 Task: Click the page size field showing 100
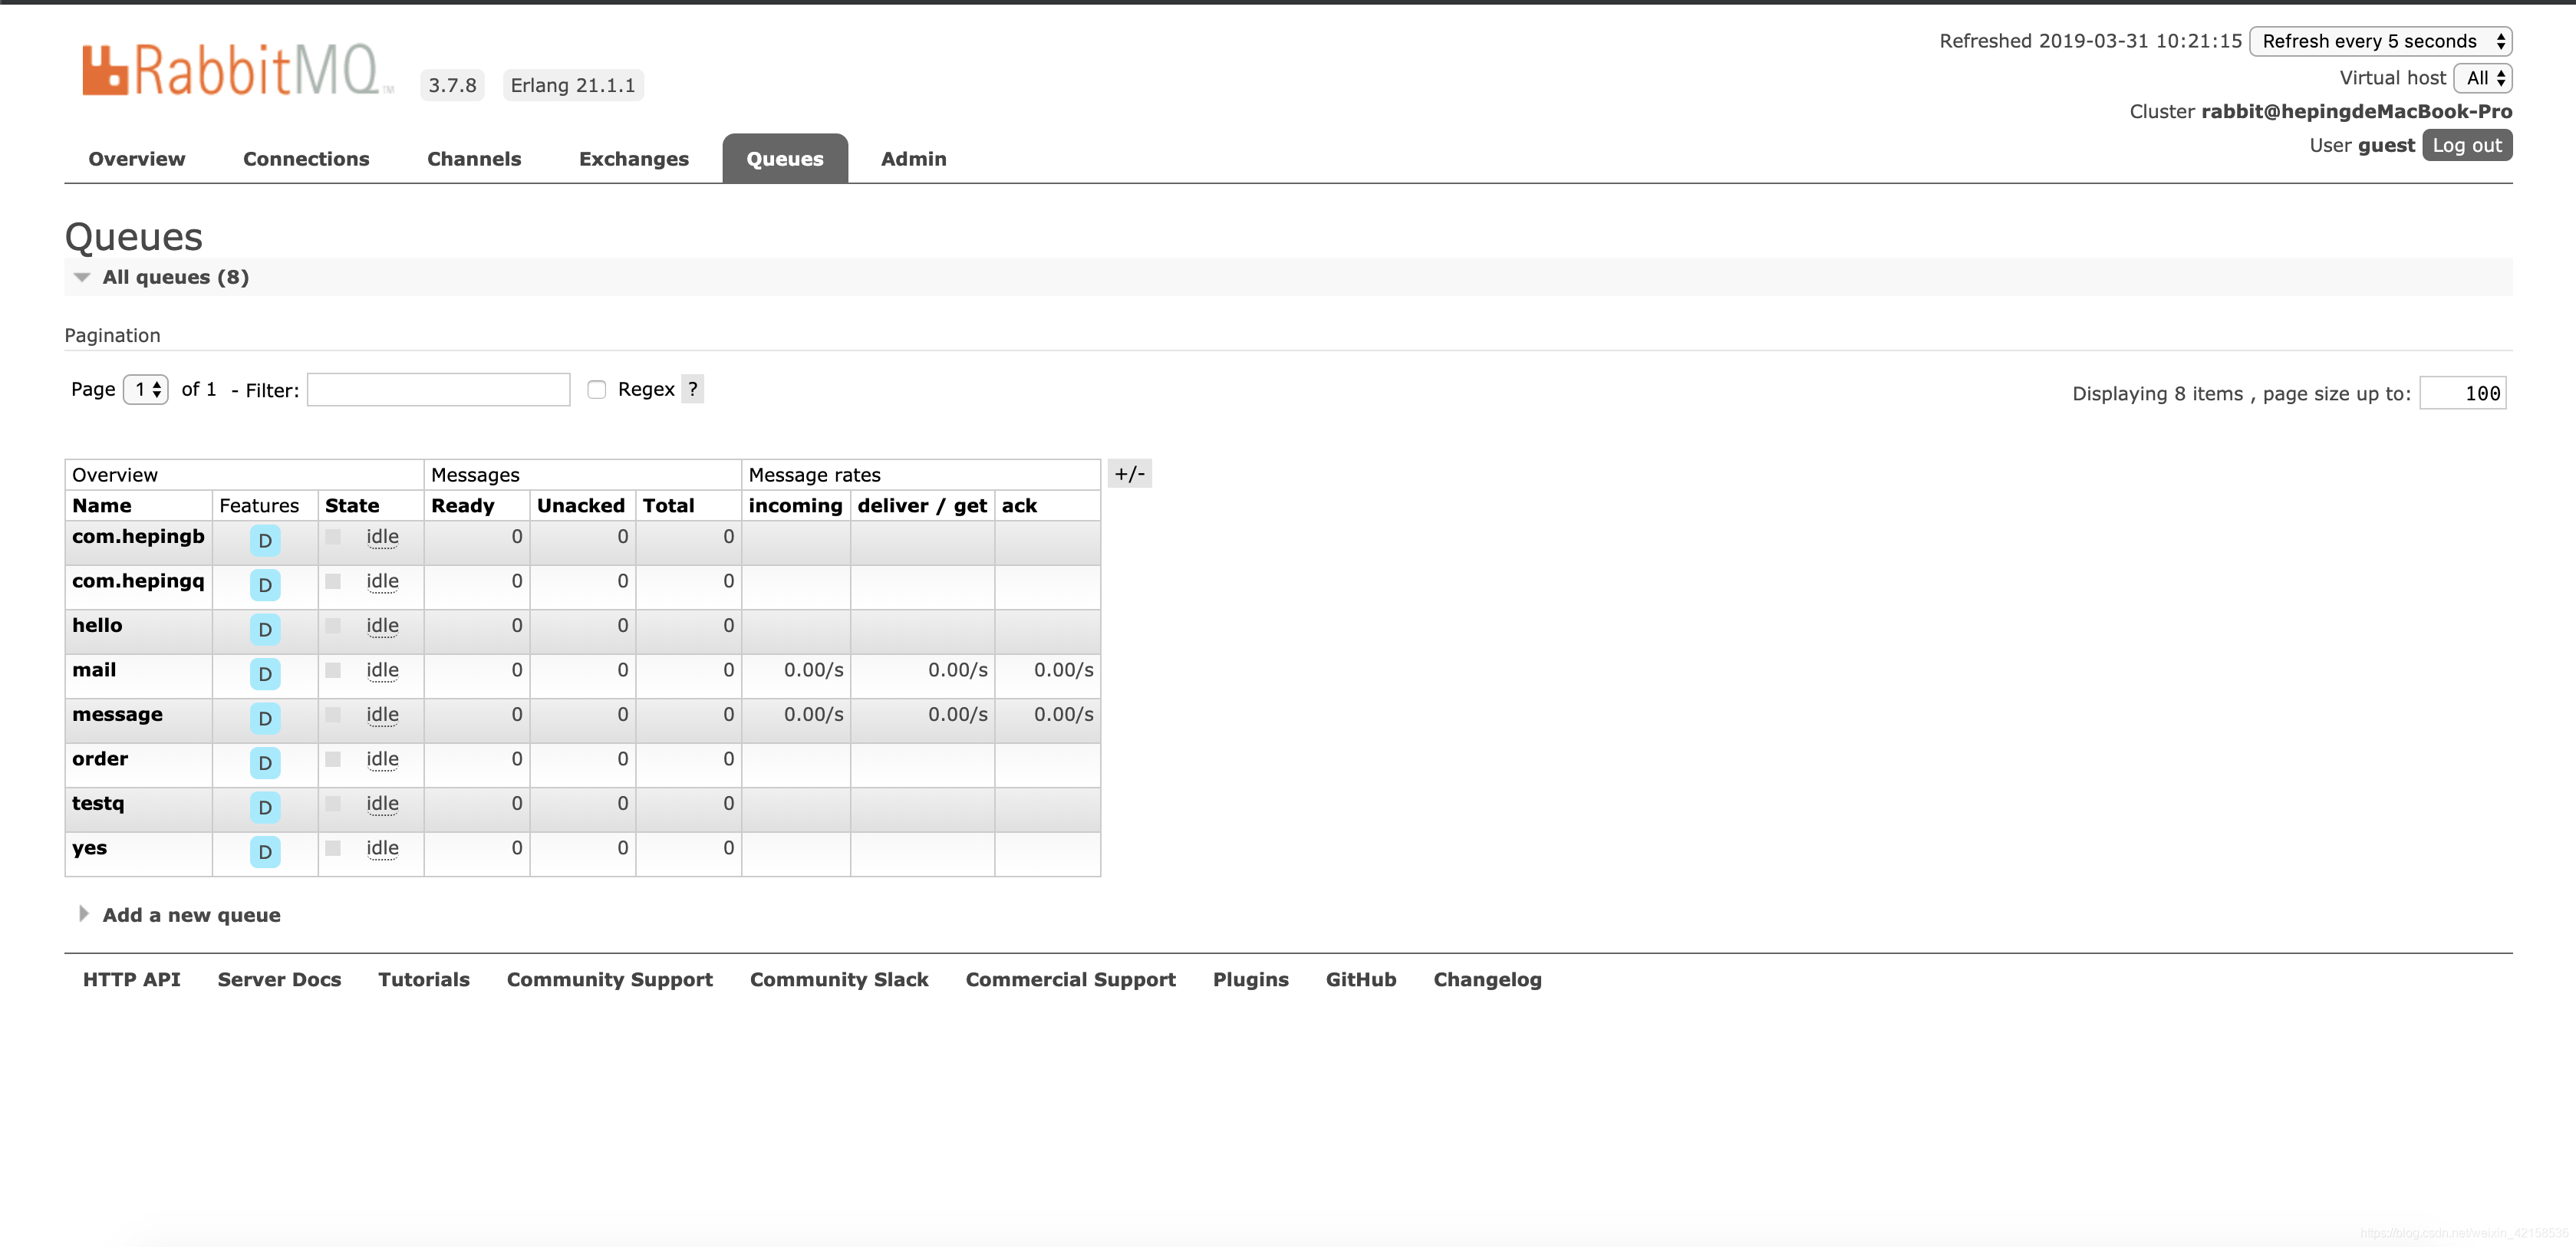pyautogui.click(x=2463, y=393)
